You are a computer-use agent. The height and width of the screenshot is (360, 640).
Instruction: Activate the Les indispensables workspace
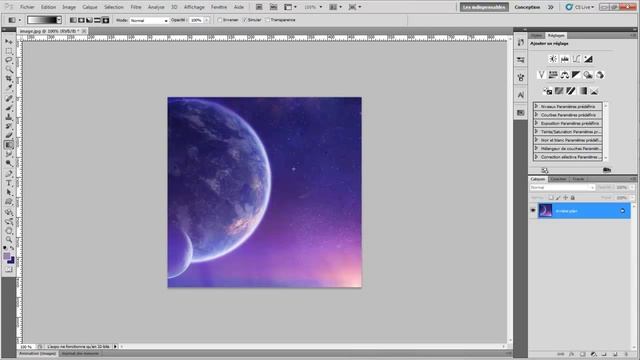(x=484, y=7)
